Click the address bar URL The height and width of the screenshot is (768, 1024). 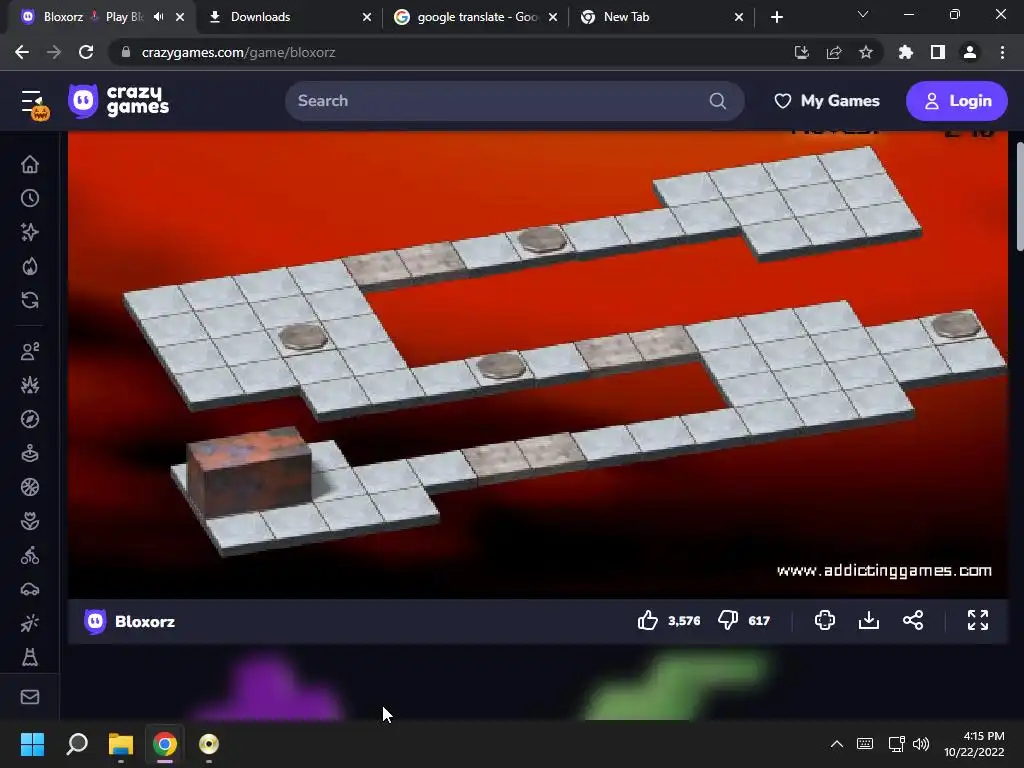(238, 52)
